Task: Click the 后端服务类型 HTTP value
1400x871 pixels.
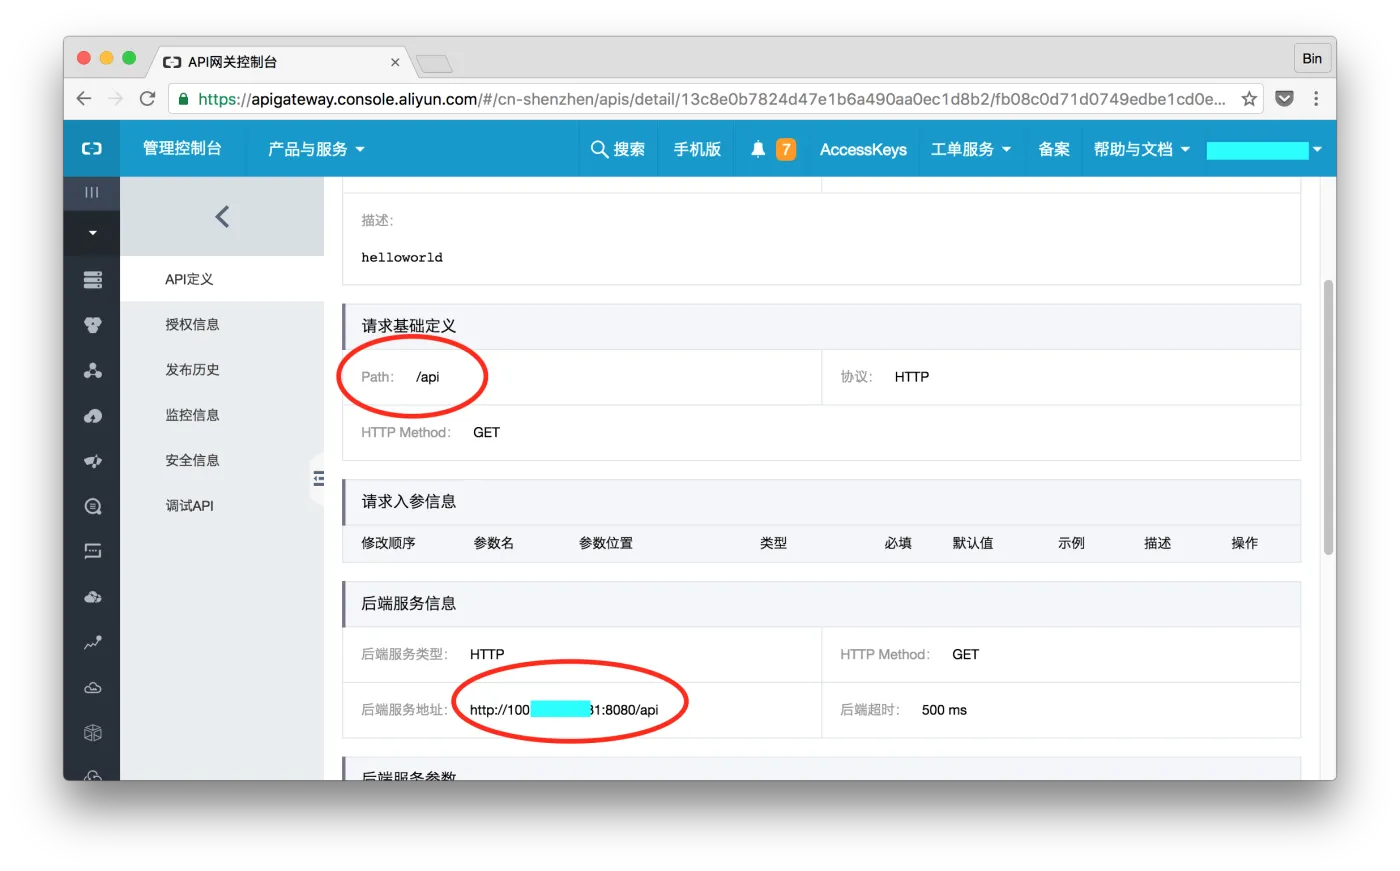Action: point(487,654)
